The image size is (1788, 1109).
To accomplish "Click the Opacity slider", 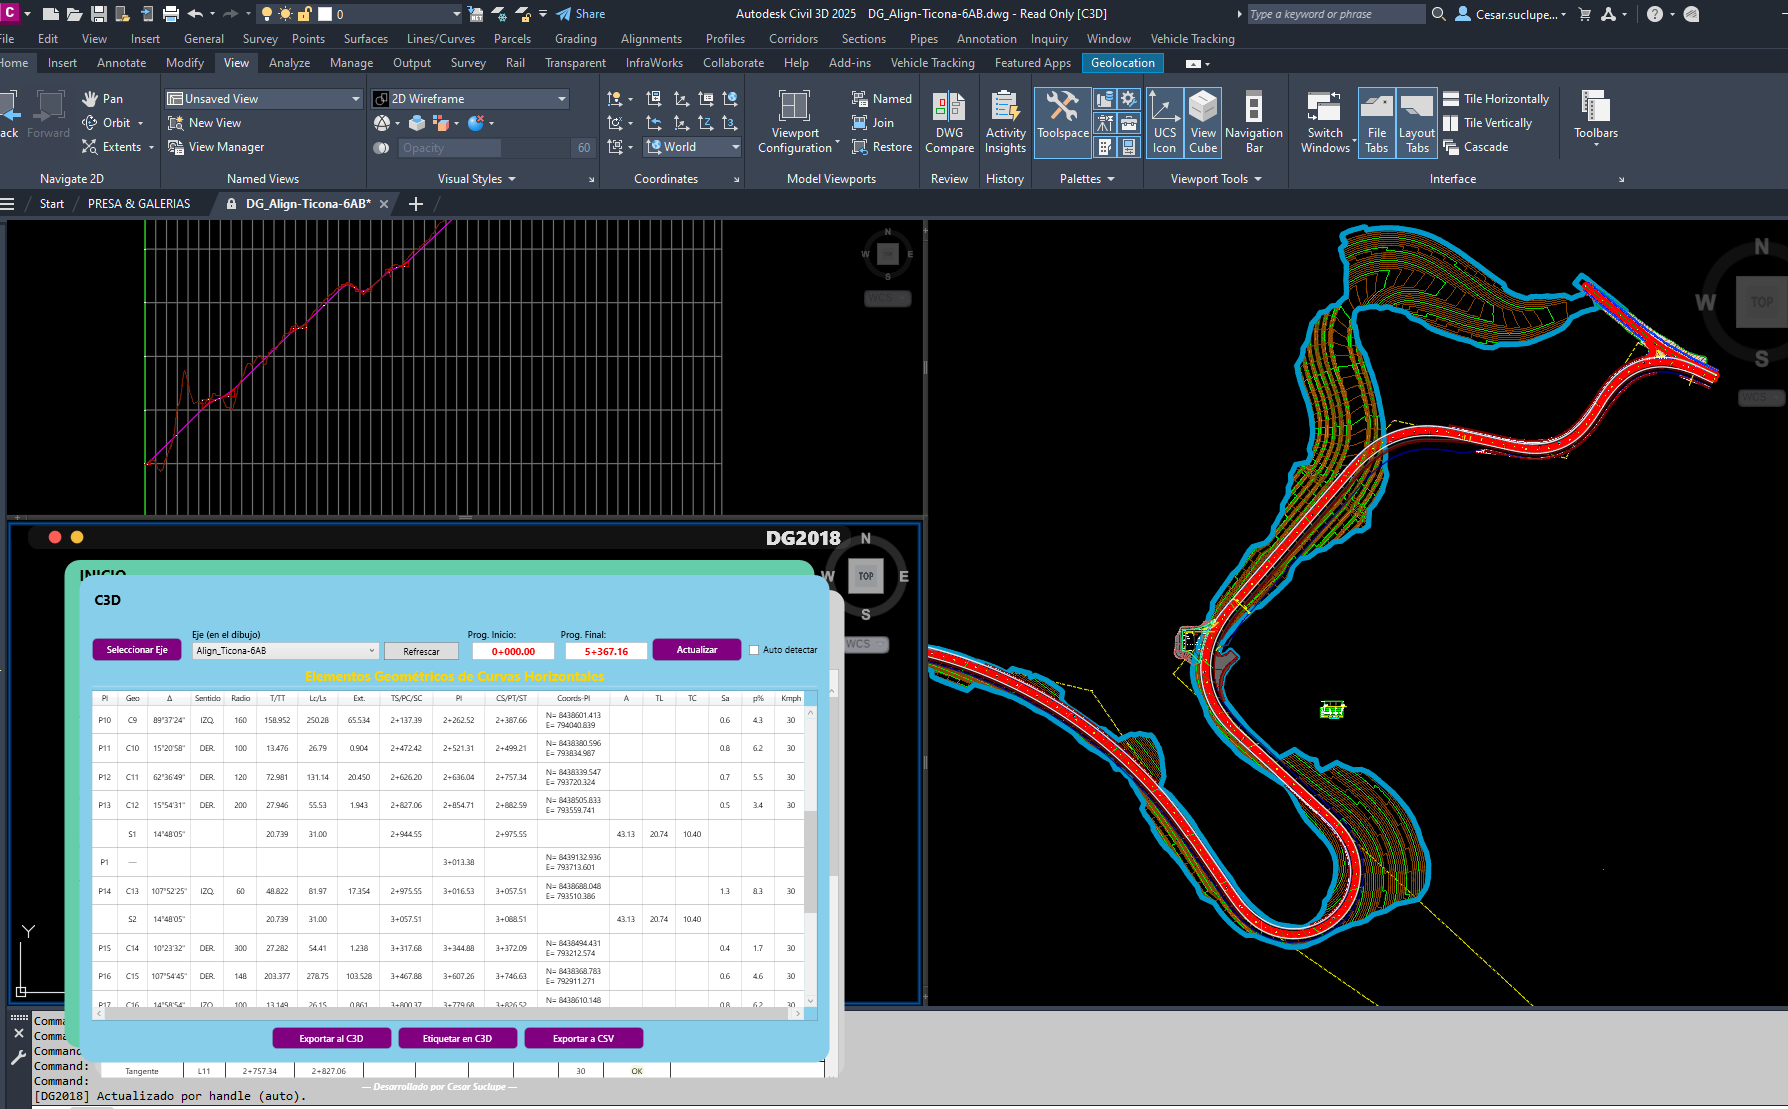I will (450, 148).
